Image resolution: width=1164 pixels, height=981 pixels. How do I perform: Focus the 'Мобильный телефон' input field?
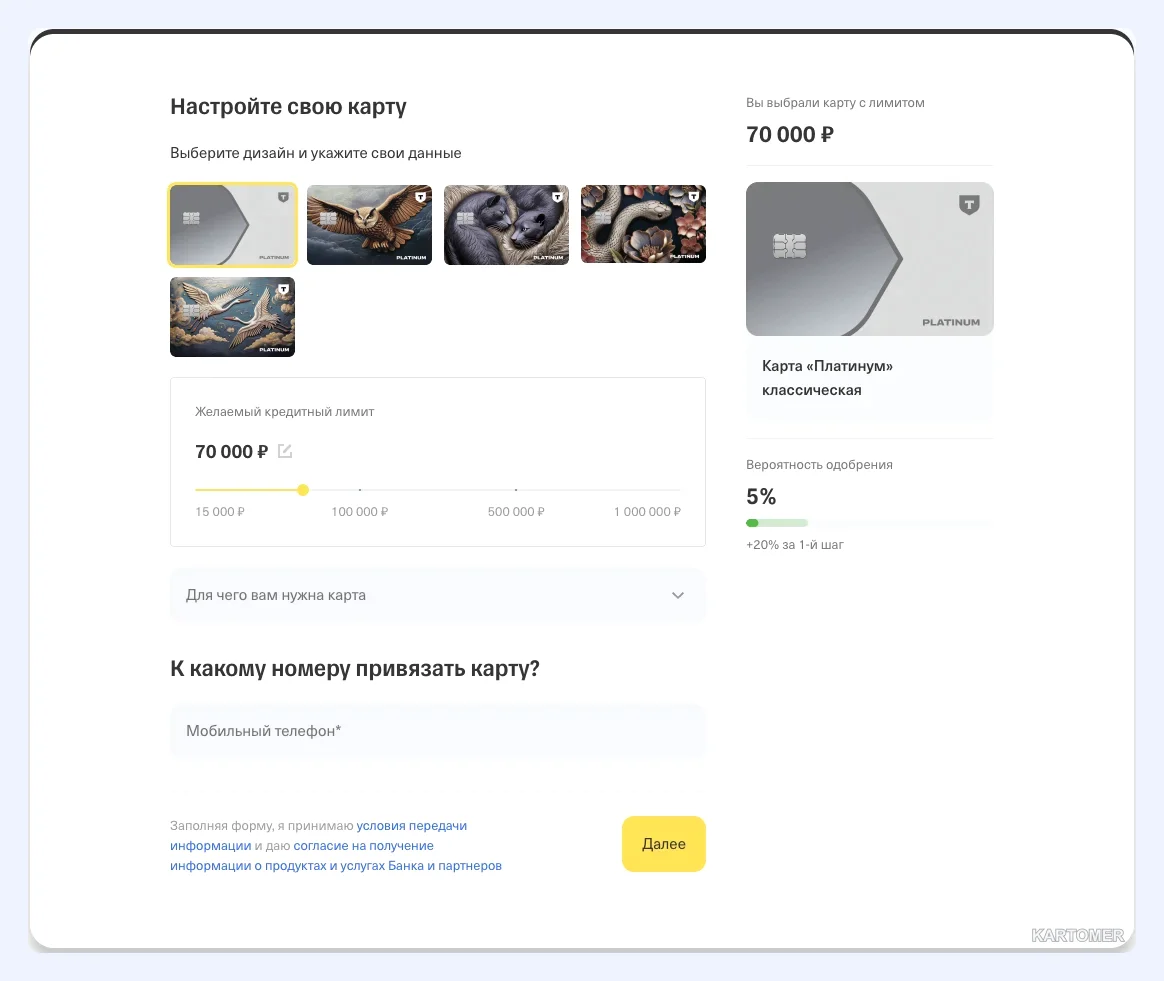[x=438, y=731]
